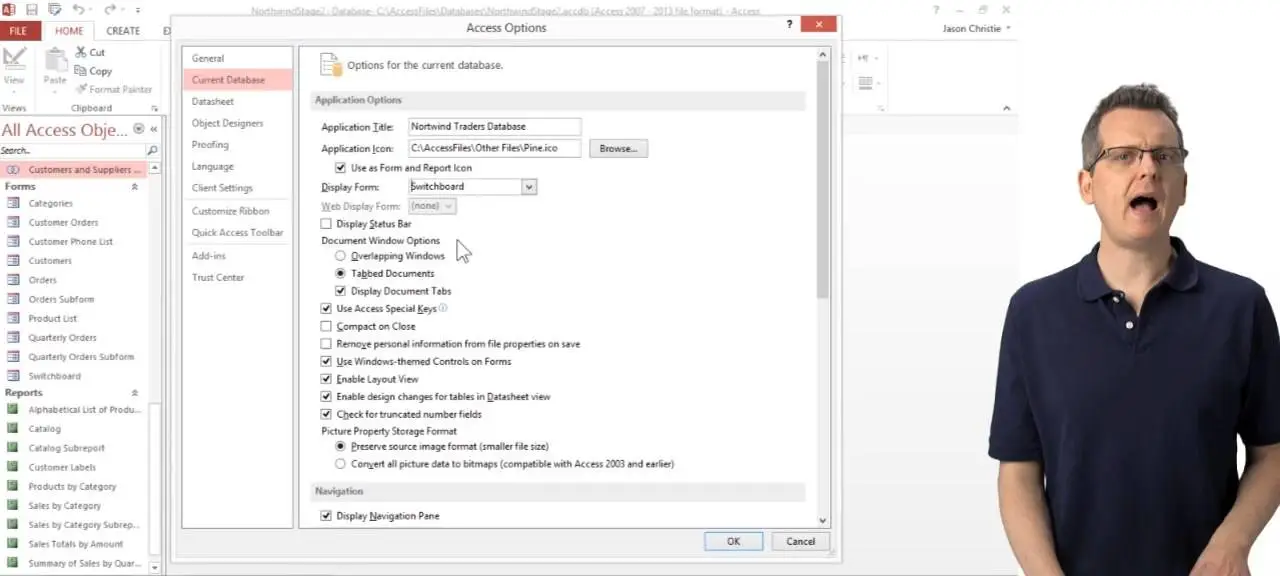Collapse the Reports group in navigation pane
This screenshot has height=576, width=1280.
pyautogui.click(x=135, y=393)
